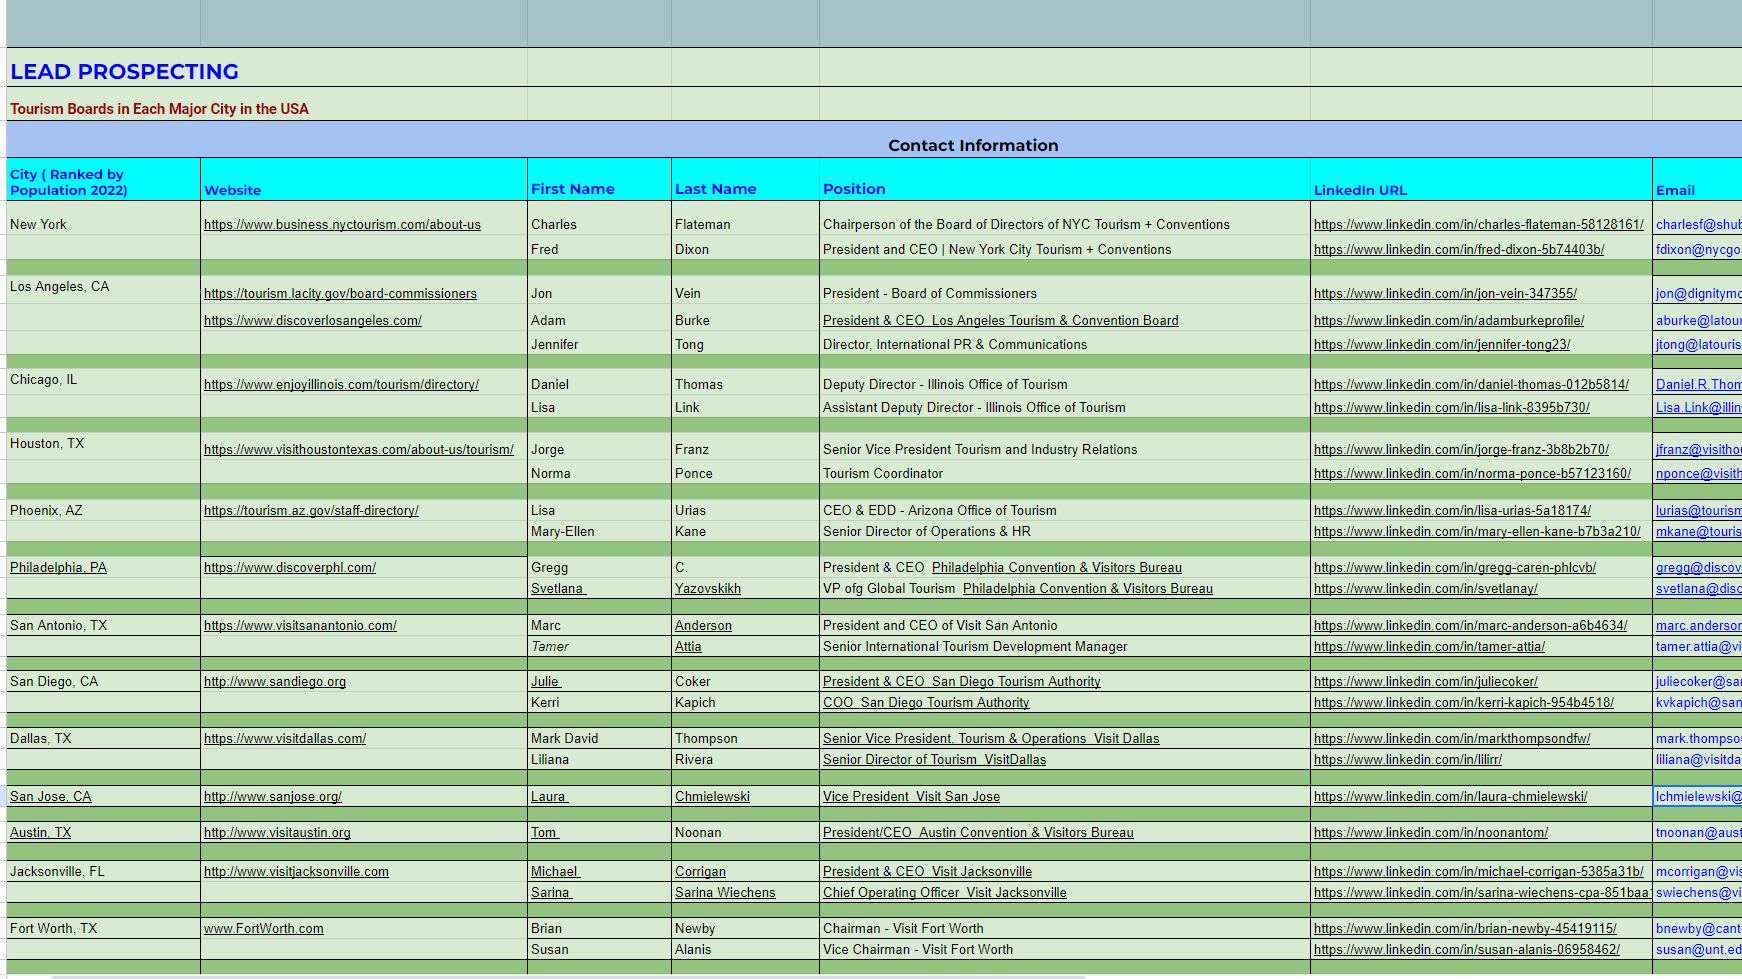The width and height of the screenshot is (1742, 979).
Task: Open the visitsanantonio.com website link
Action: pos(300,626)
